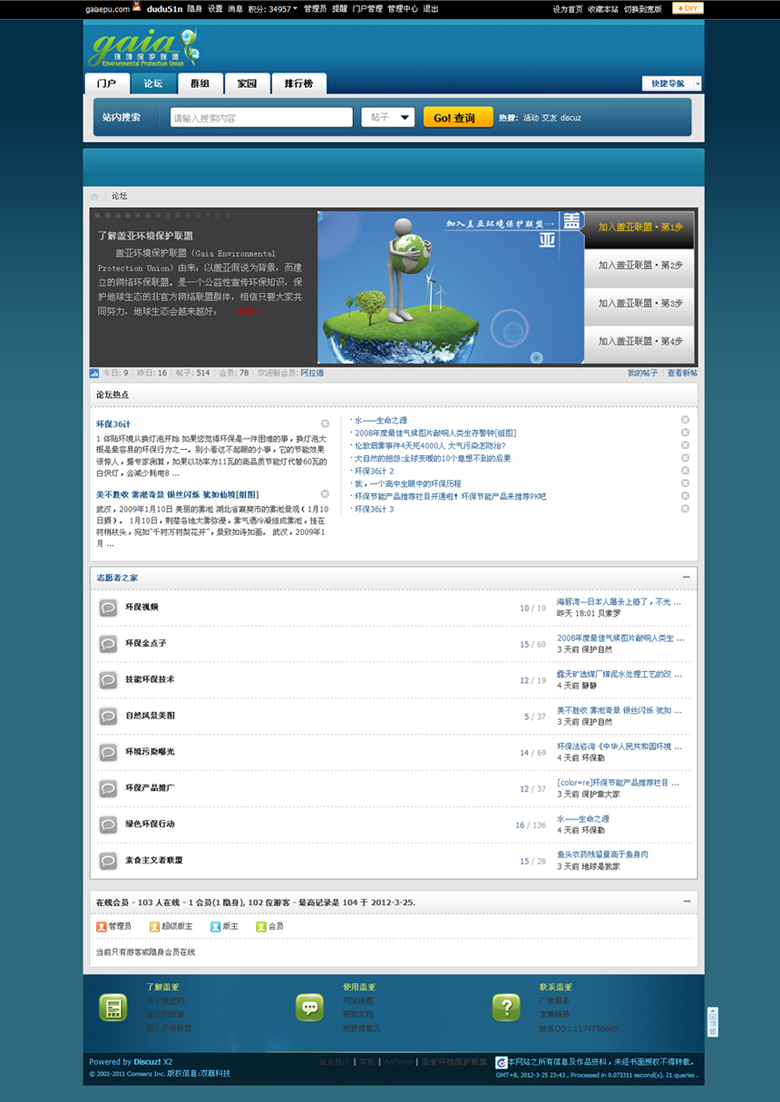Open the 环保产品推广 forum bubble icon
The height and width of the screenshot is (1102, 780).
pos(108,789)
